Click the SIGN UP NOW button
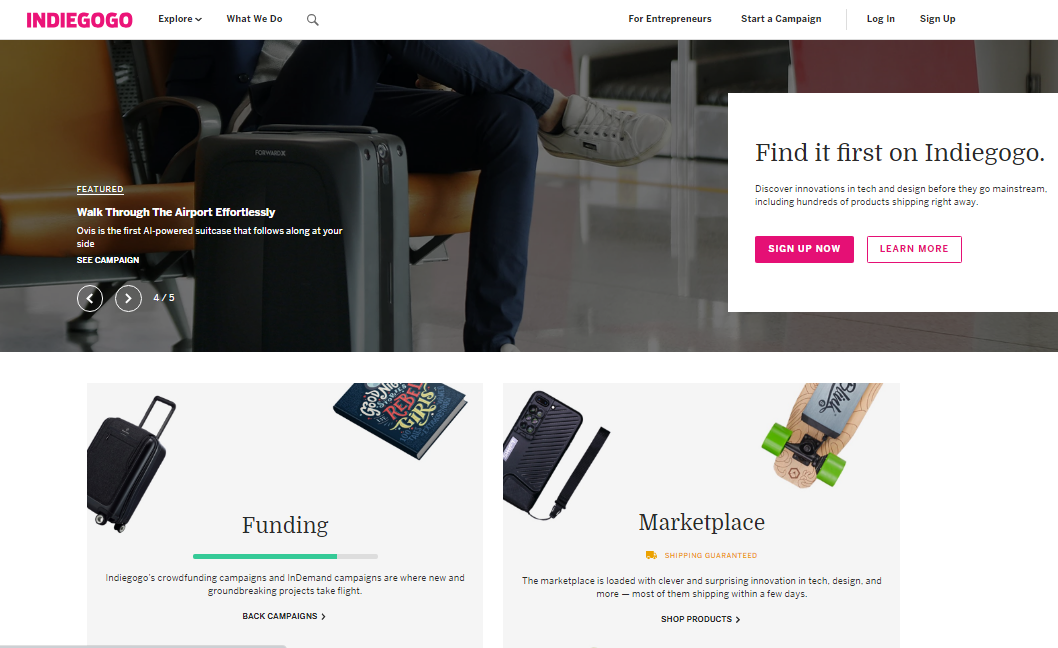Image resolution: width=1058 pixels, height=648 pixels. [x=804, y=249]
